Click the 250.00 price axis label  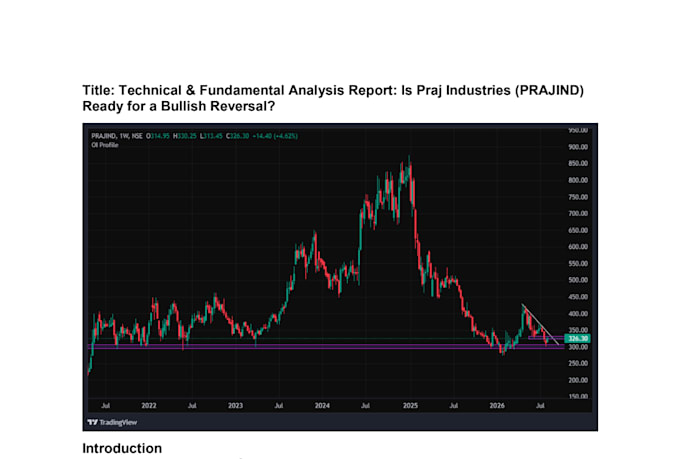coord(578,364)
